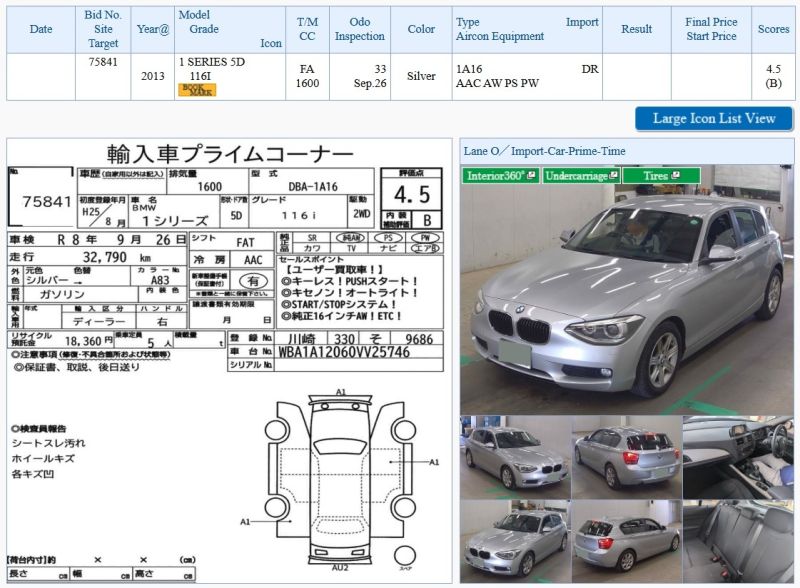Click the Date column header
Image resolution: width=800 pixels, height=588 pixels.
(x=41, y=30)
